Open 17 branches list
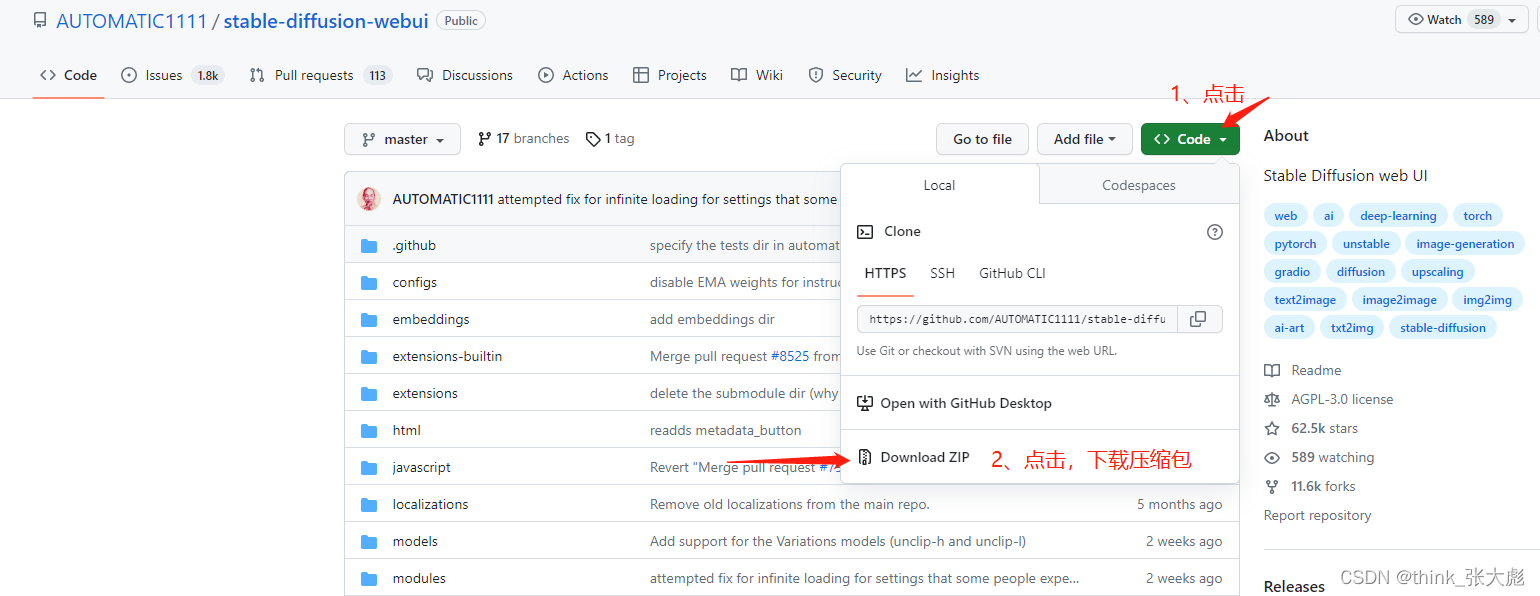 pyautogui.click(x=523, y=139)
